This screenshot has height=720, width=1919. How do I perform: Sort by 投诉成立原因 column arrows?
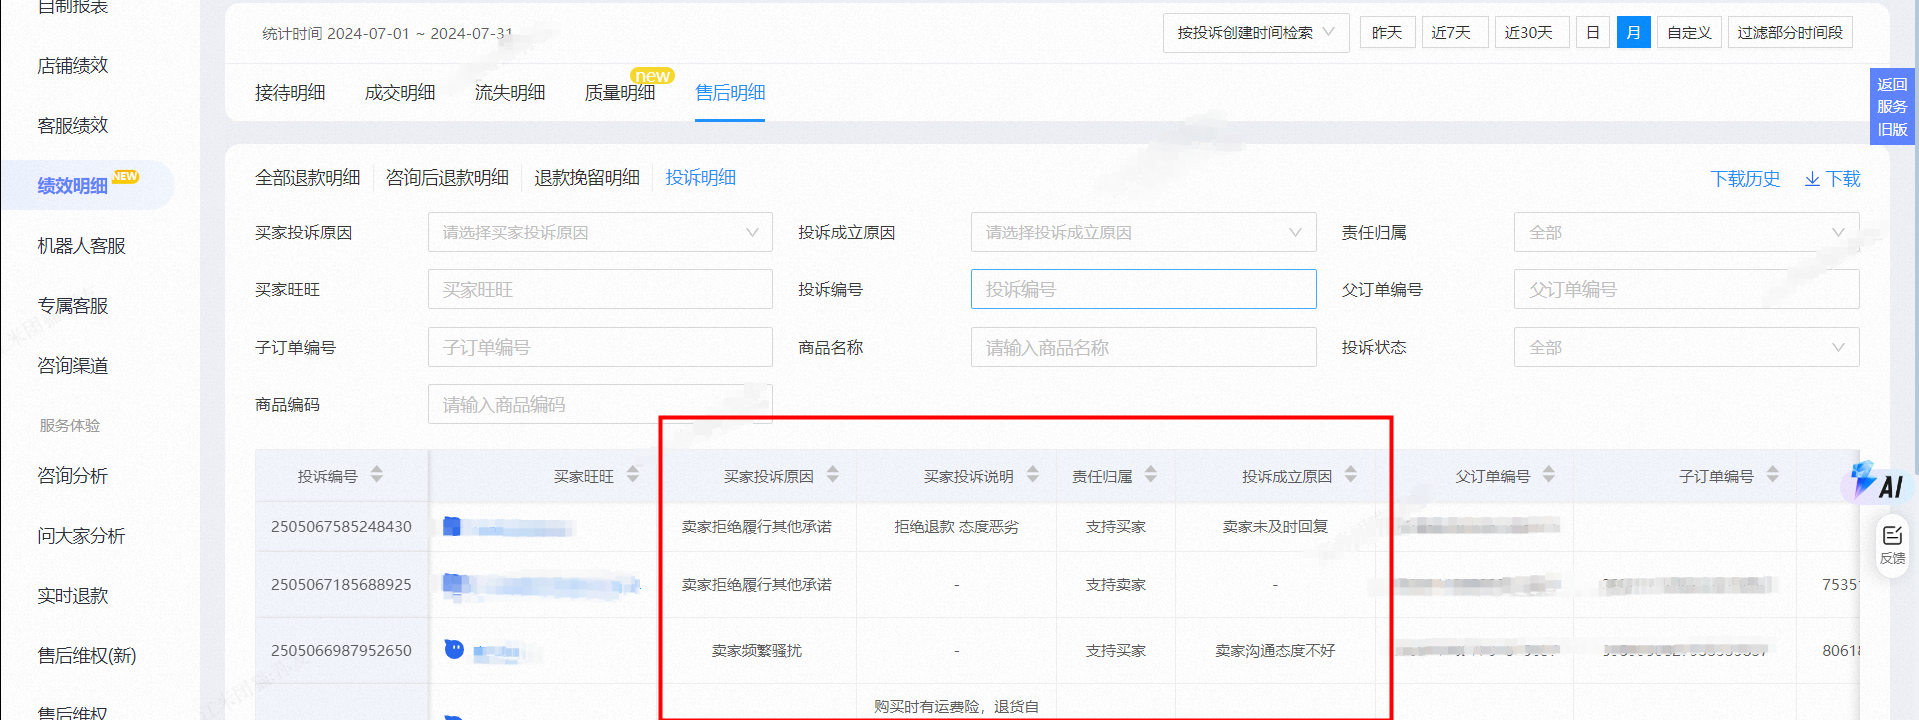[1351, 474]
